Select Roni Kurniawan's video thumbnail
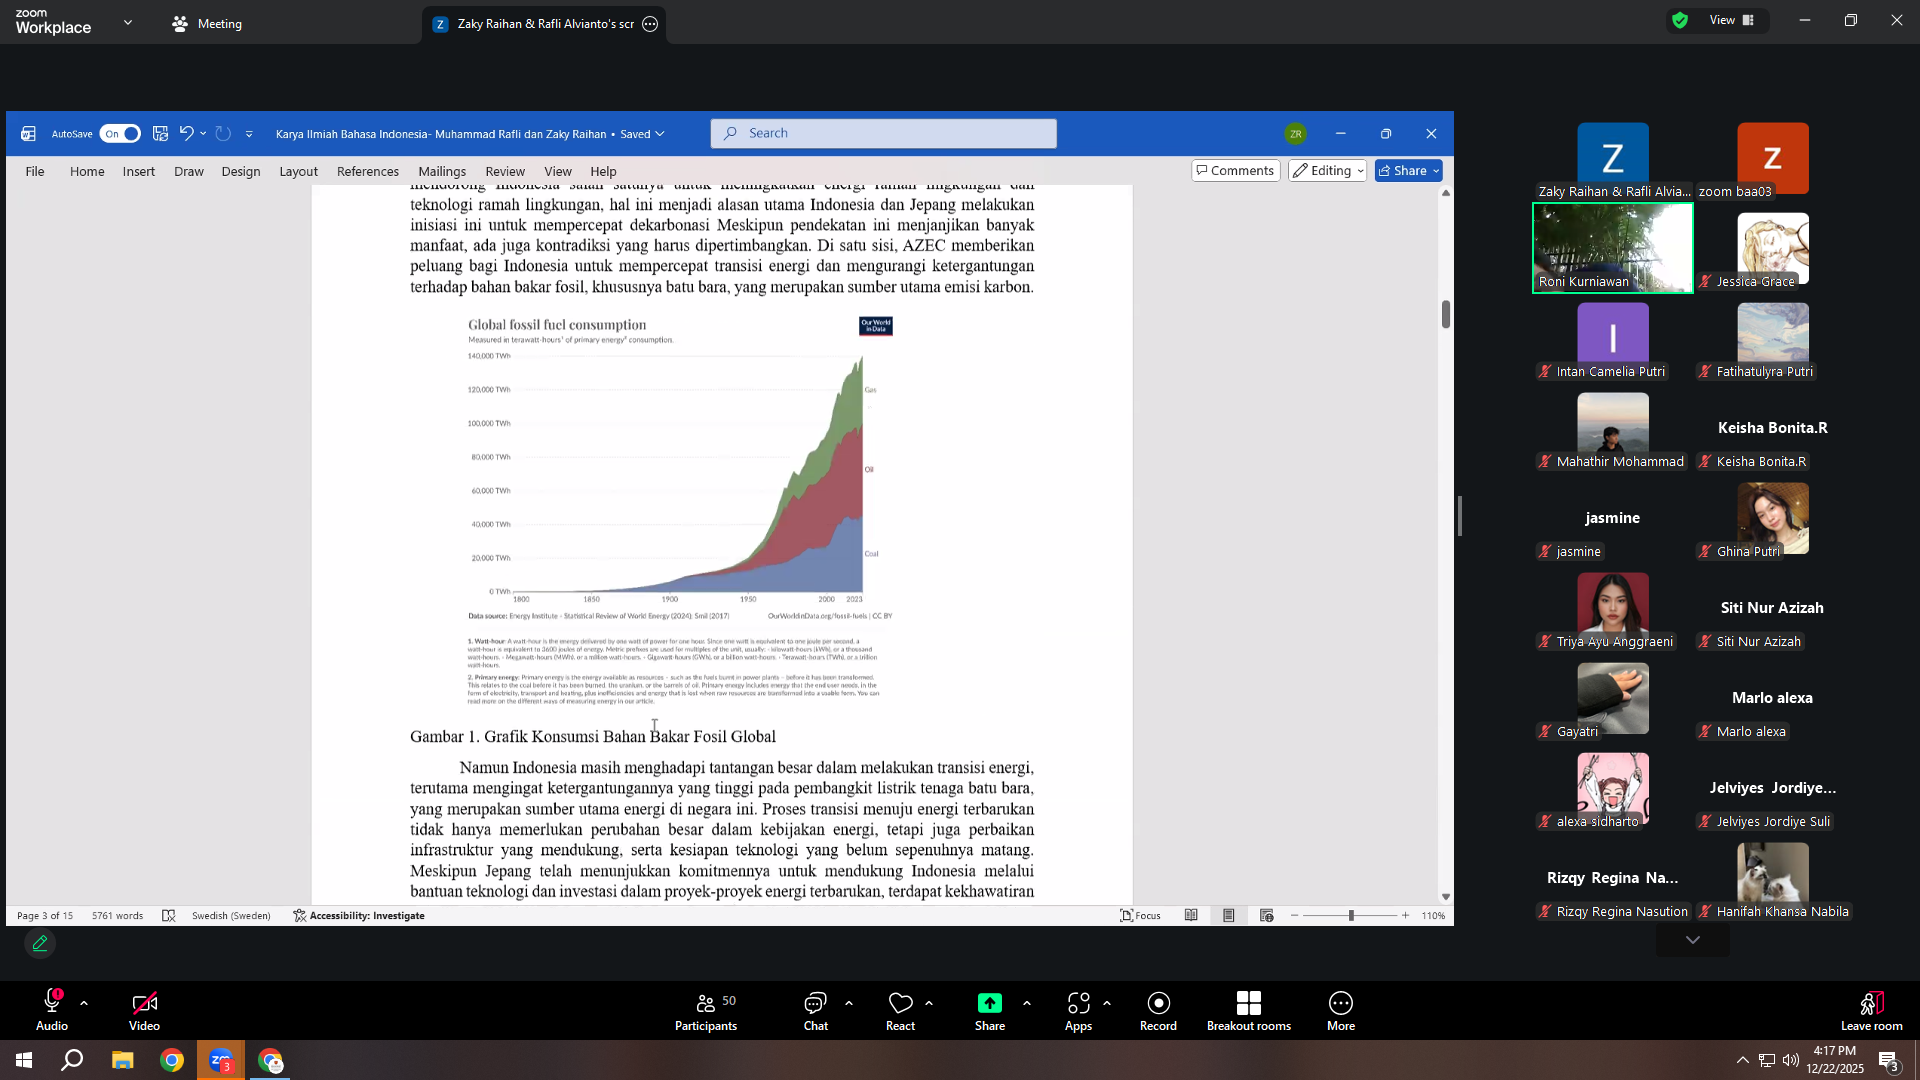Viewport: 1920px width, 1080px height. tap(1612, 248)
